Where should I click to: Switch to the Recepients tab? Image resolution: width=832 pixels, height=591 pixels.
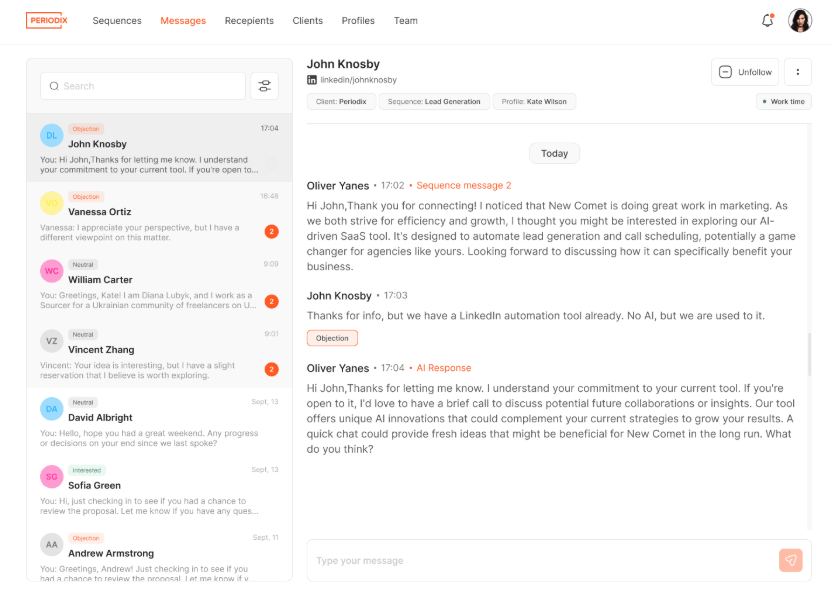[x=249, y=21]
